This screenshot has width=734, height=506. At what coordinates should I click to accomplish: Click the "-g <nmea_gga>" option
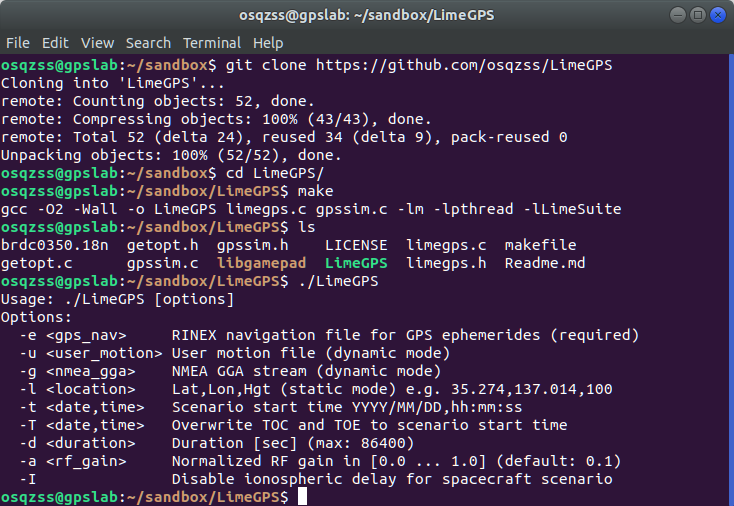tap(77, 372)
